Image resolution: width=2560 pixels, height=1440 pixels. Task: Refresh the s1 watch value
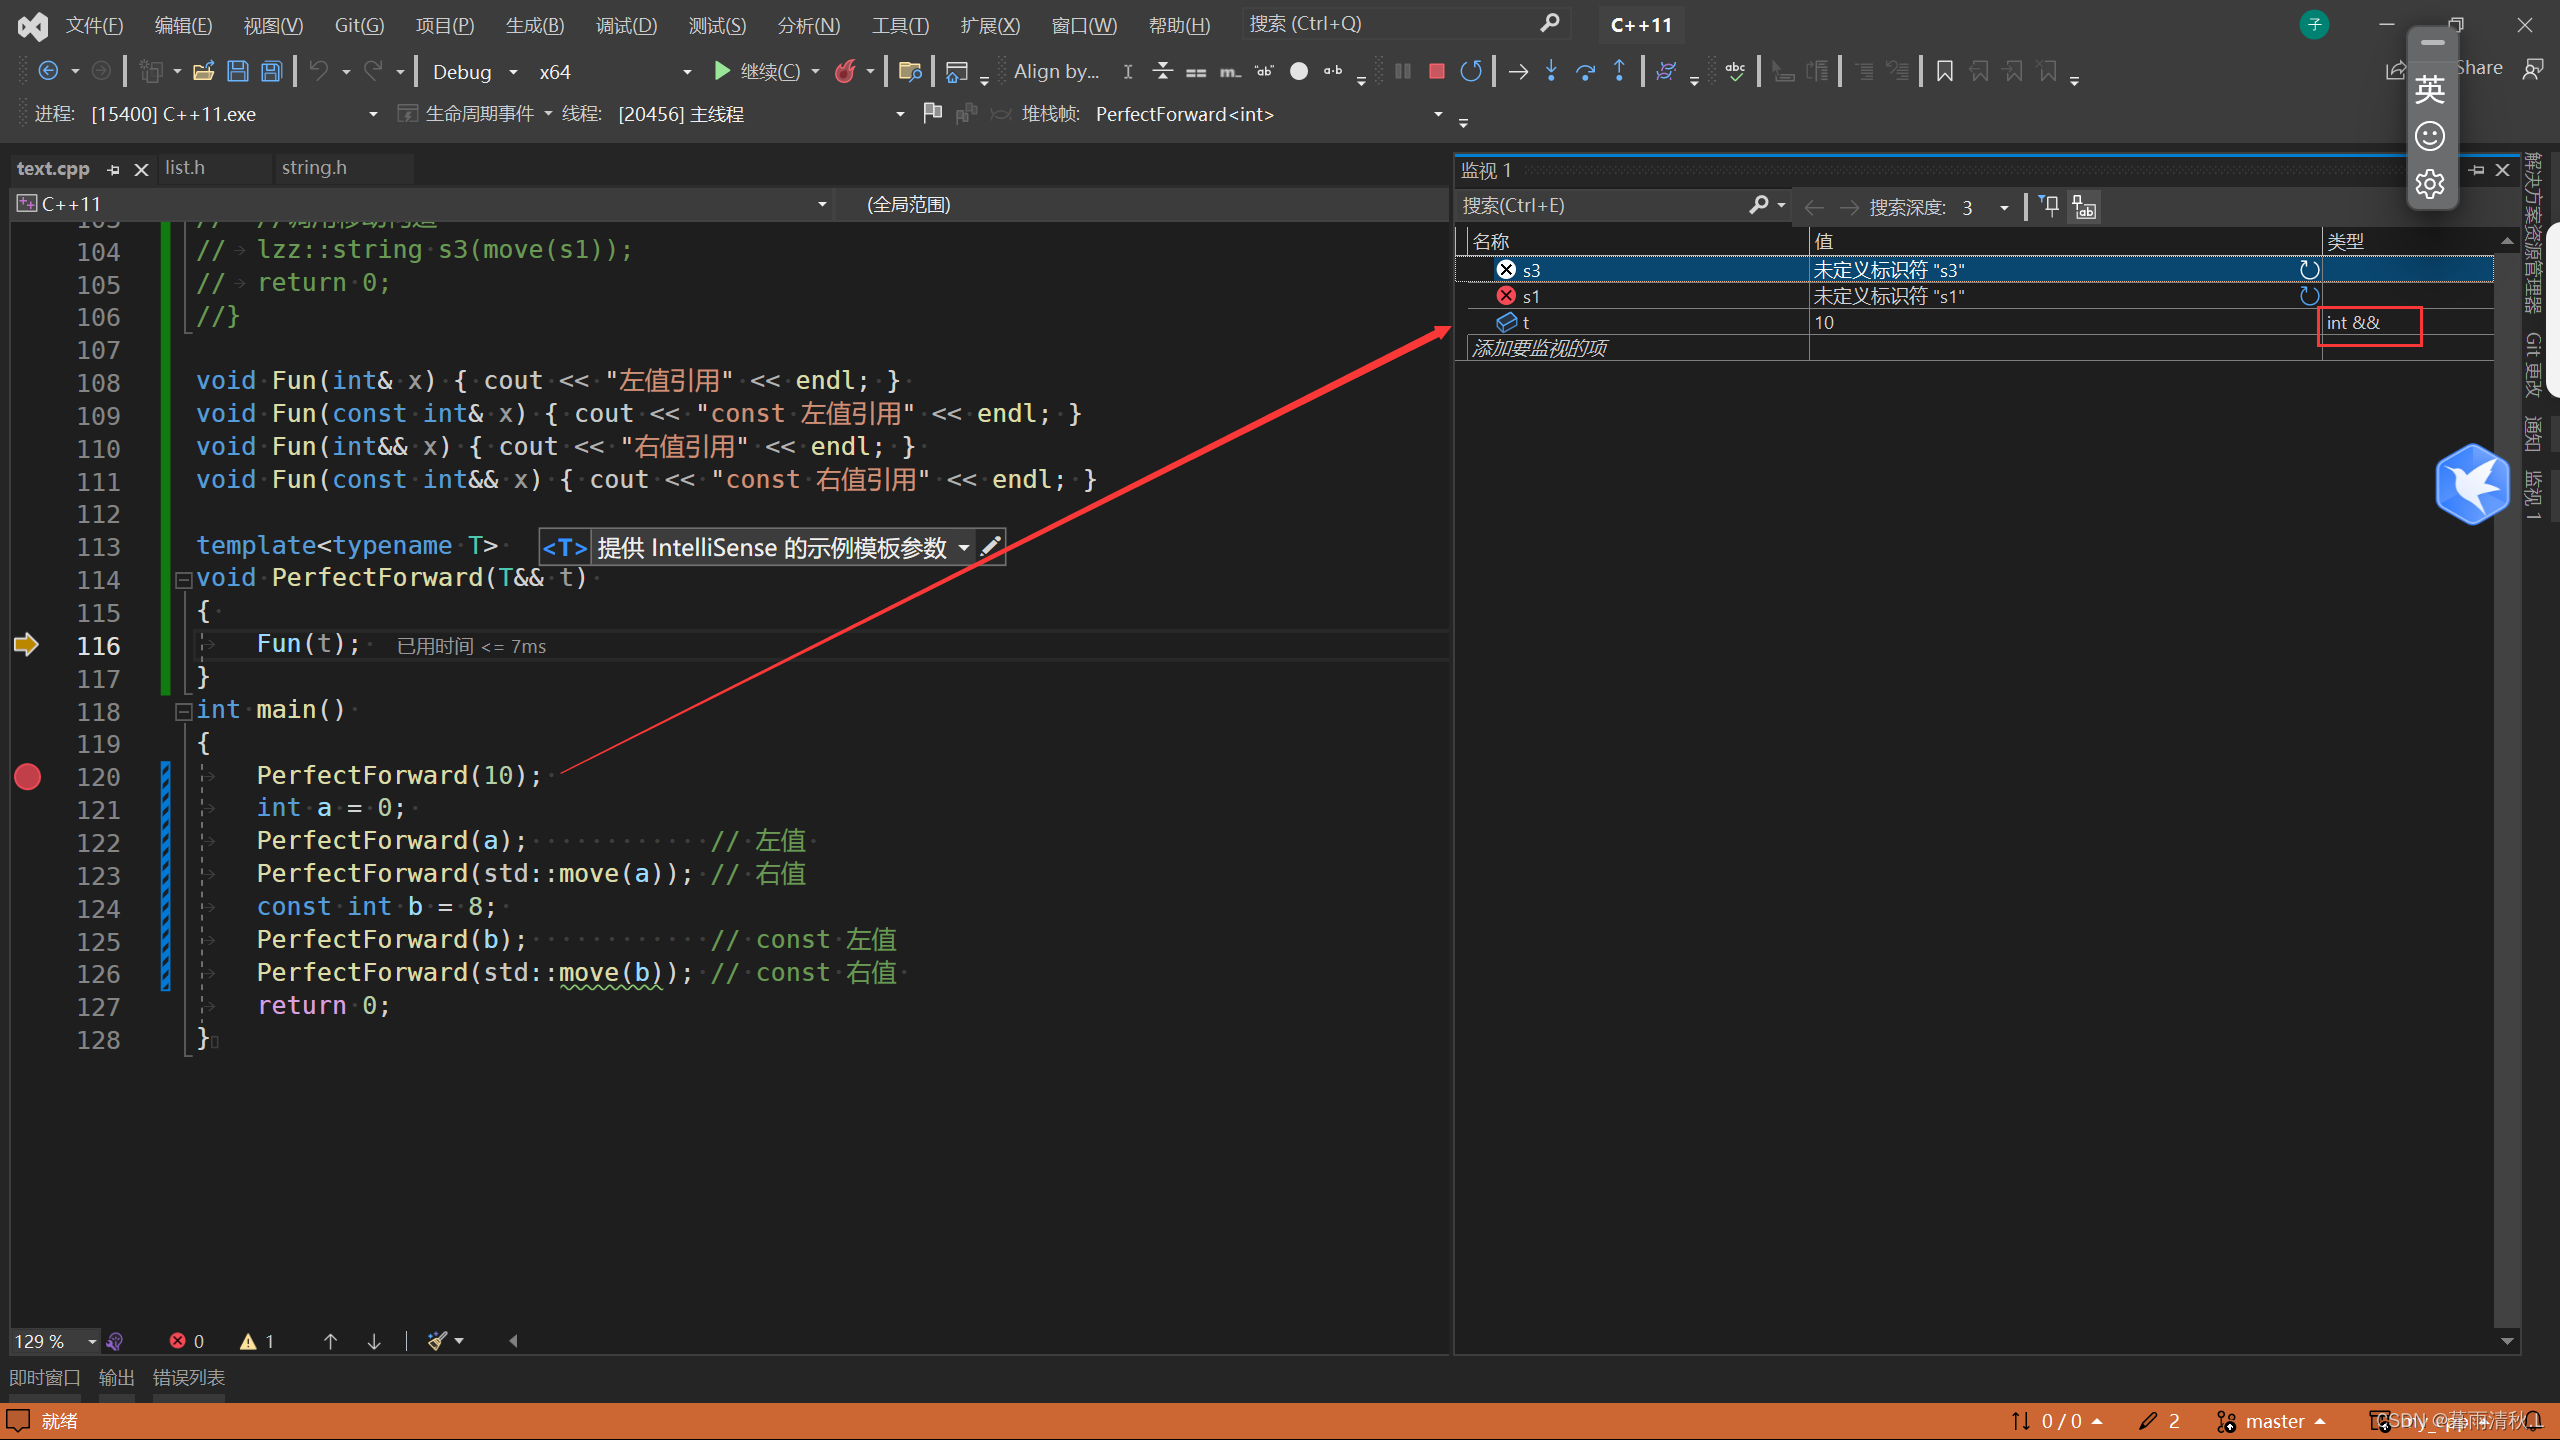point(2308,296)
